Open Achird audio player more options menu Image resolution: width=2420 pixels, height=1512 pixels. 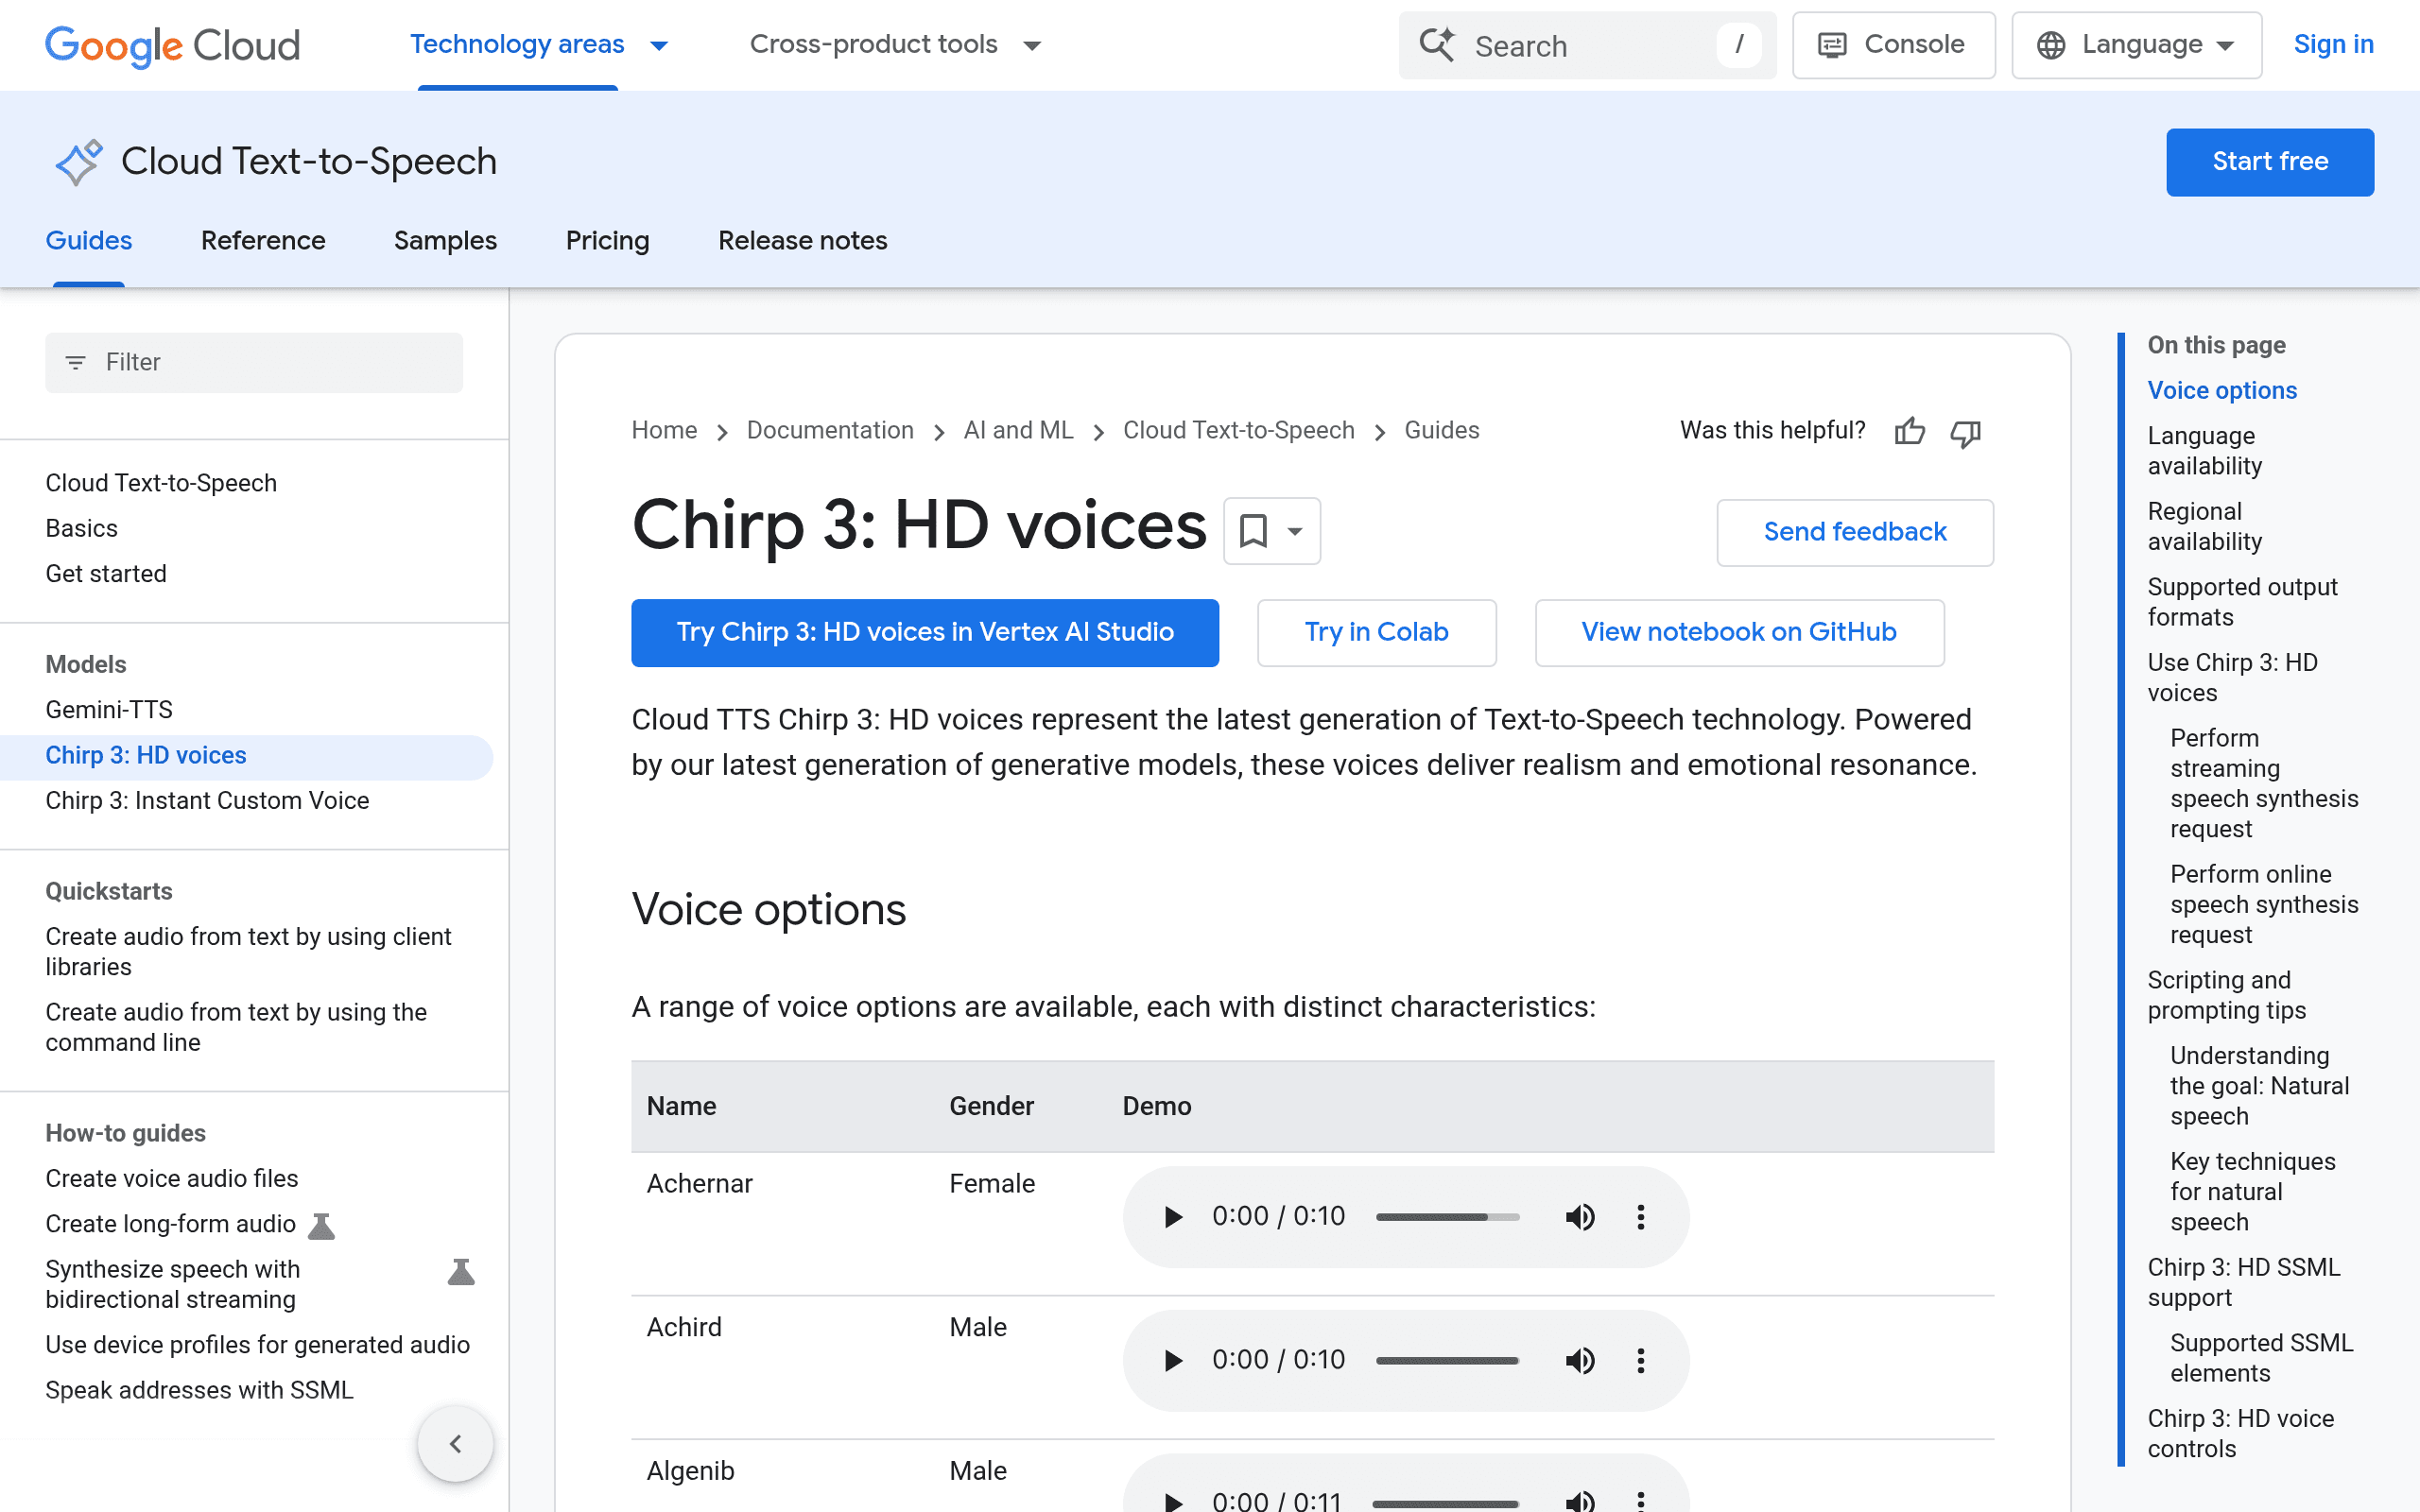[x=1640, y=1360]
